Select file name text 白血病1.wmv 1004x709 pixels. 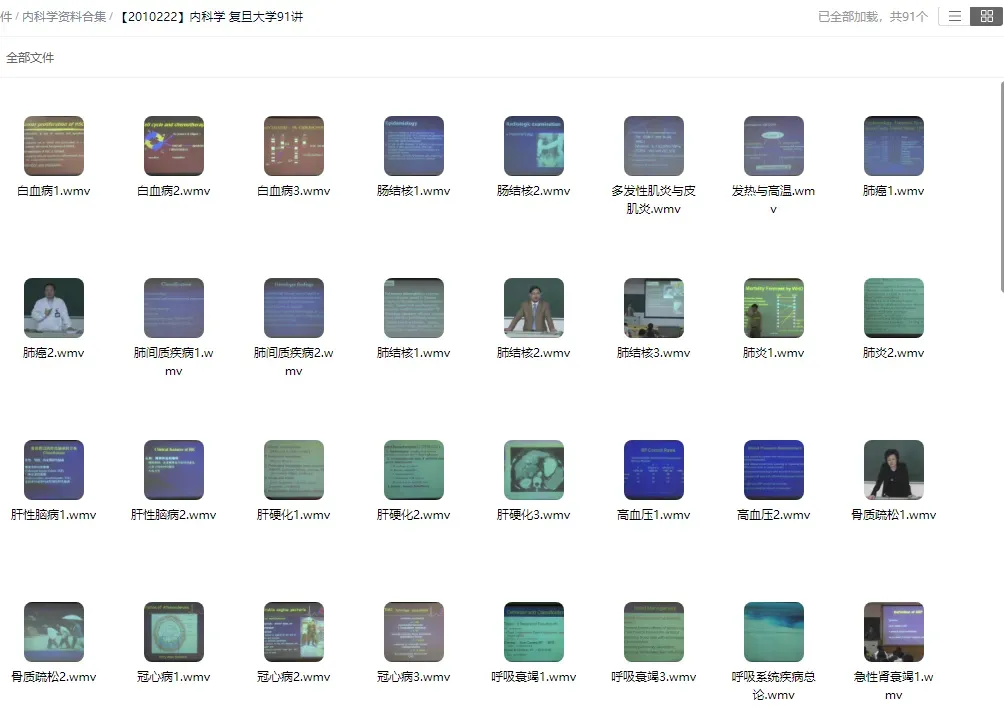click(x=54, y=191)
